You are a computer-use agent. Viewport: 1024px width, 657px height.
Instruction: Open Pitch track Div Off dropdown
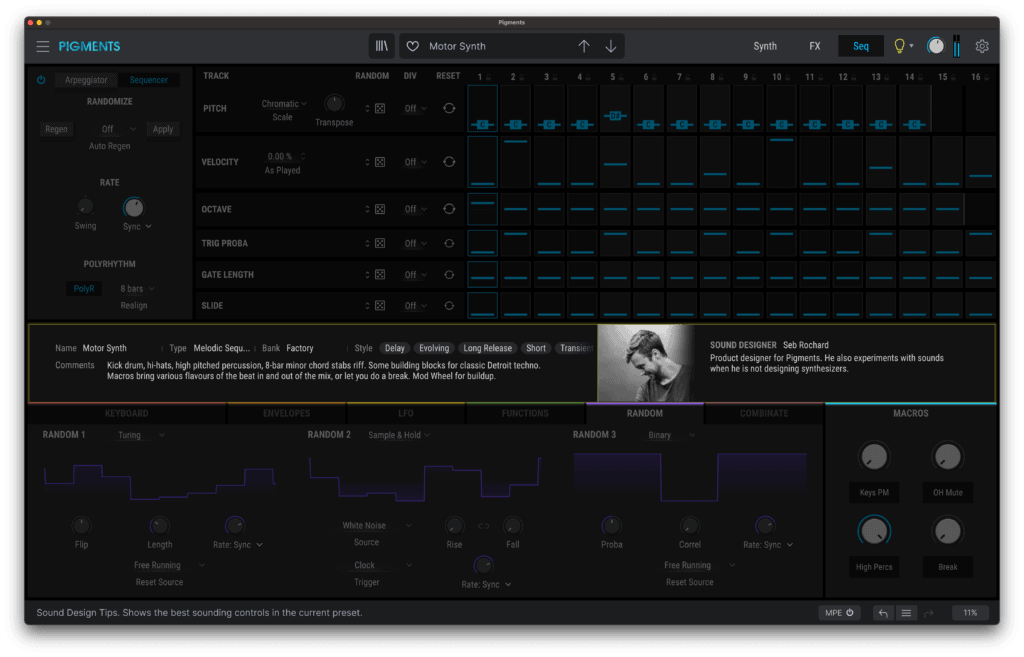(x=415, y=108)
